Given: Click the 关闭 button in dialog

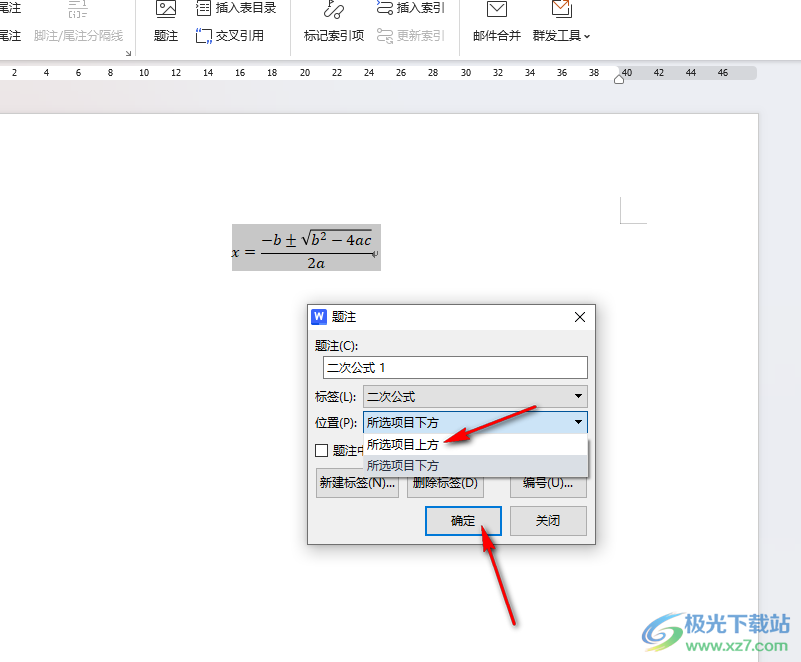Looking at the screenshot, I should 548,521.
